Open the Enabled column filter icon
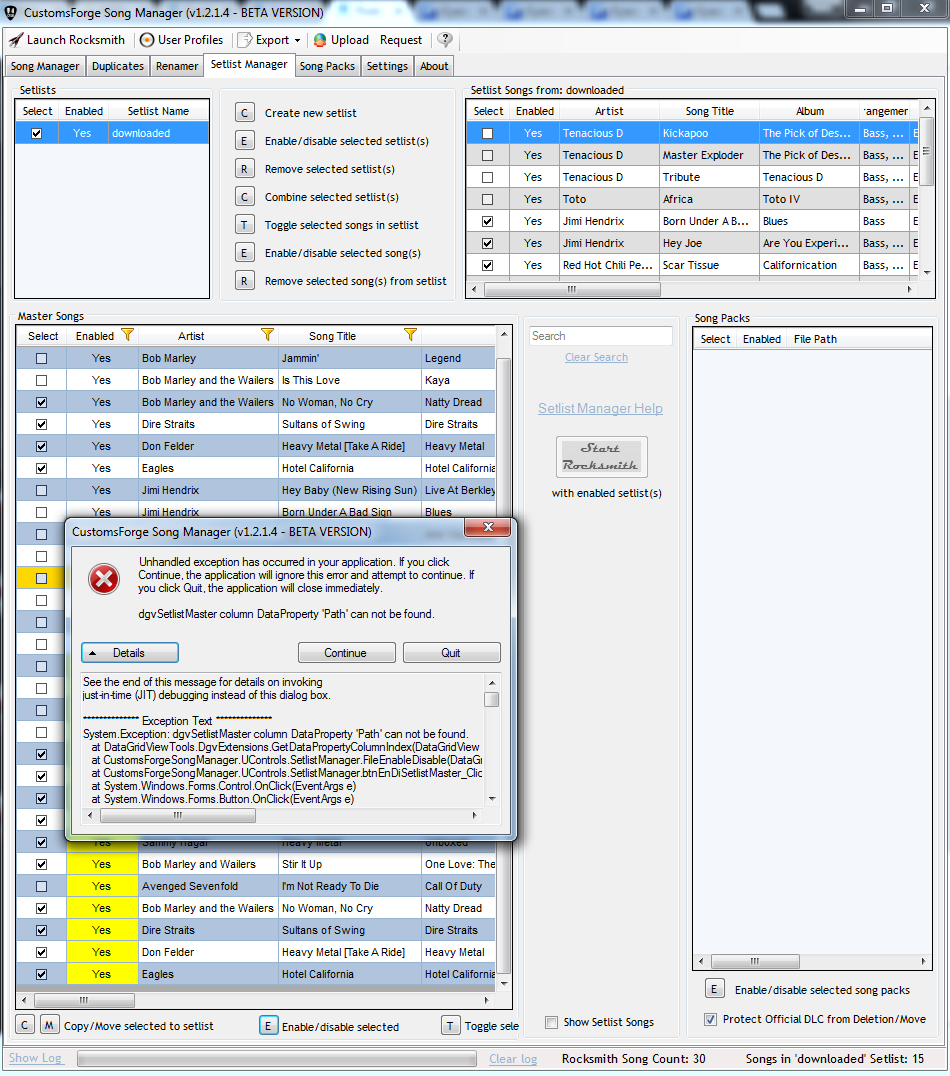Screen dimensions: 950x1076 [x=127, y=335]
